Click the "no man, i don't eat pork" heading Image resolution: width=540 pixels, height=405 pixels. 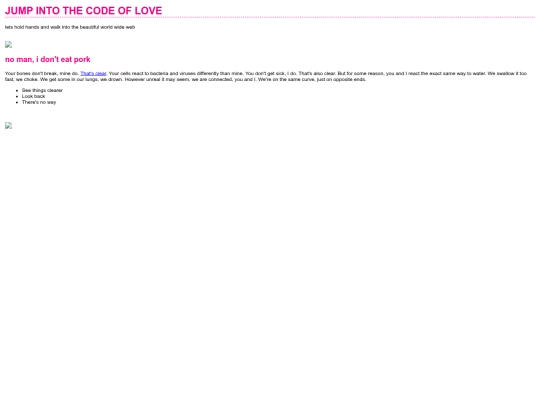tap(48, 60)
